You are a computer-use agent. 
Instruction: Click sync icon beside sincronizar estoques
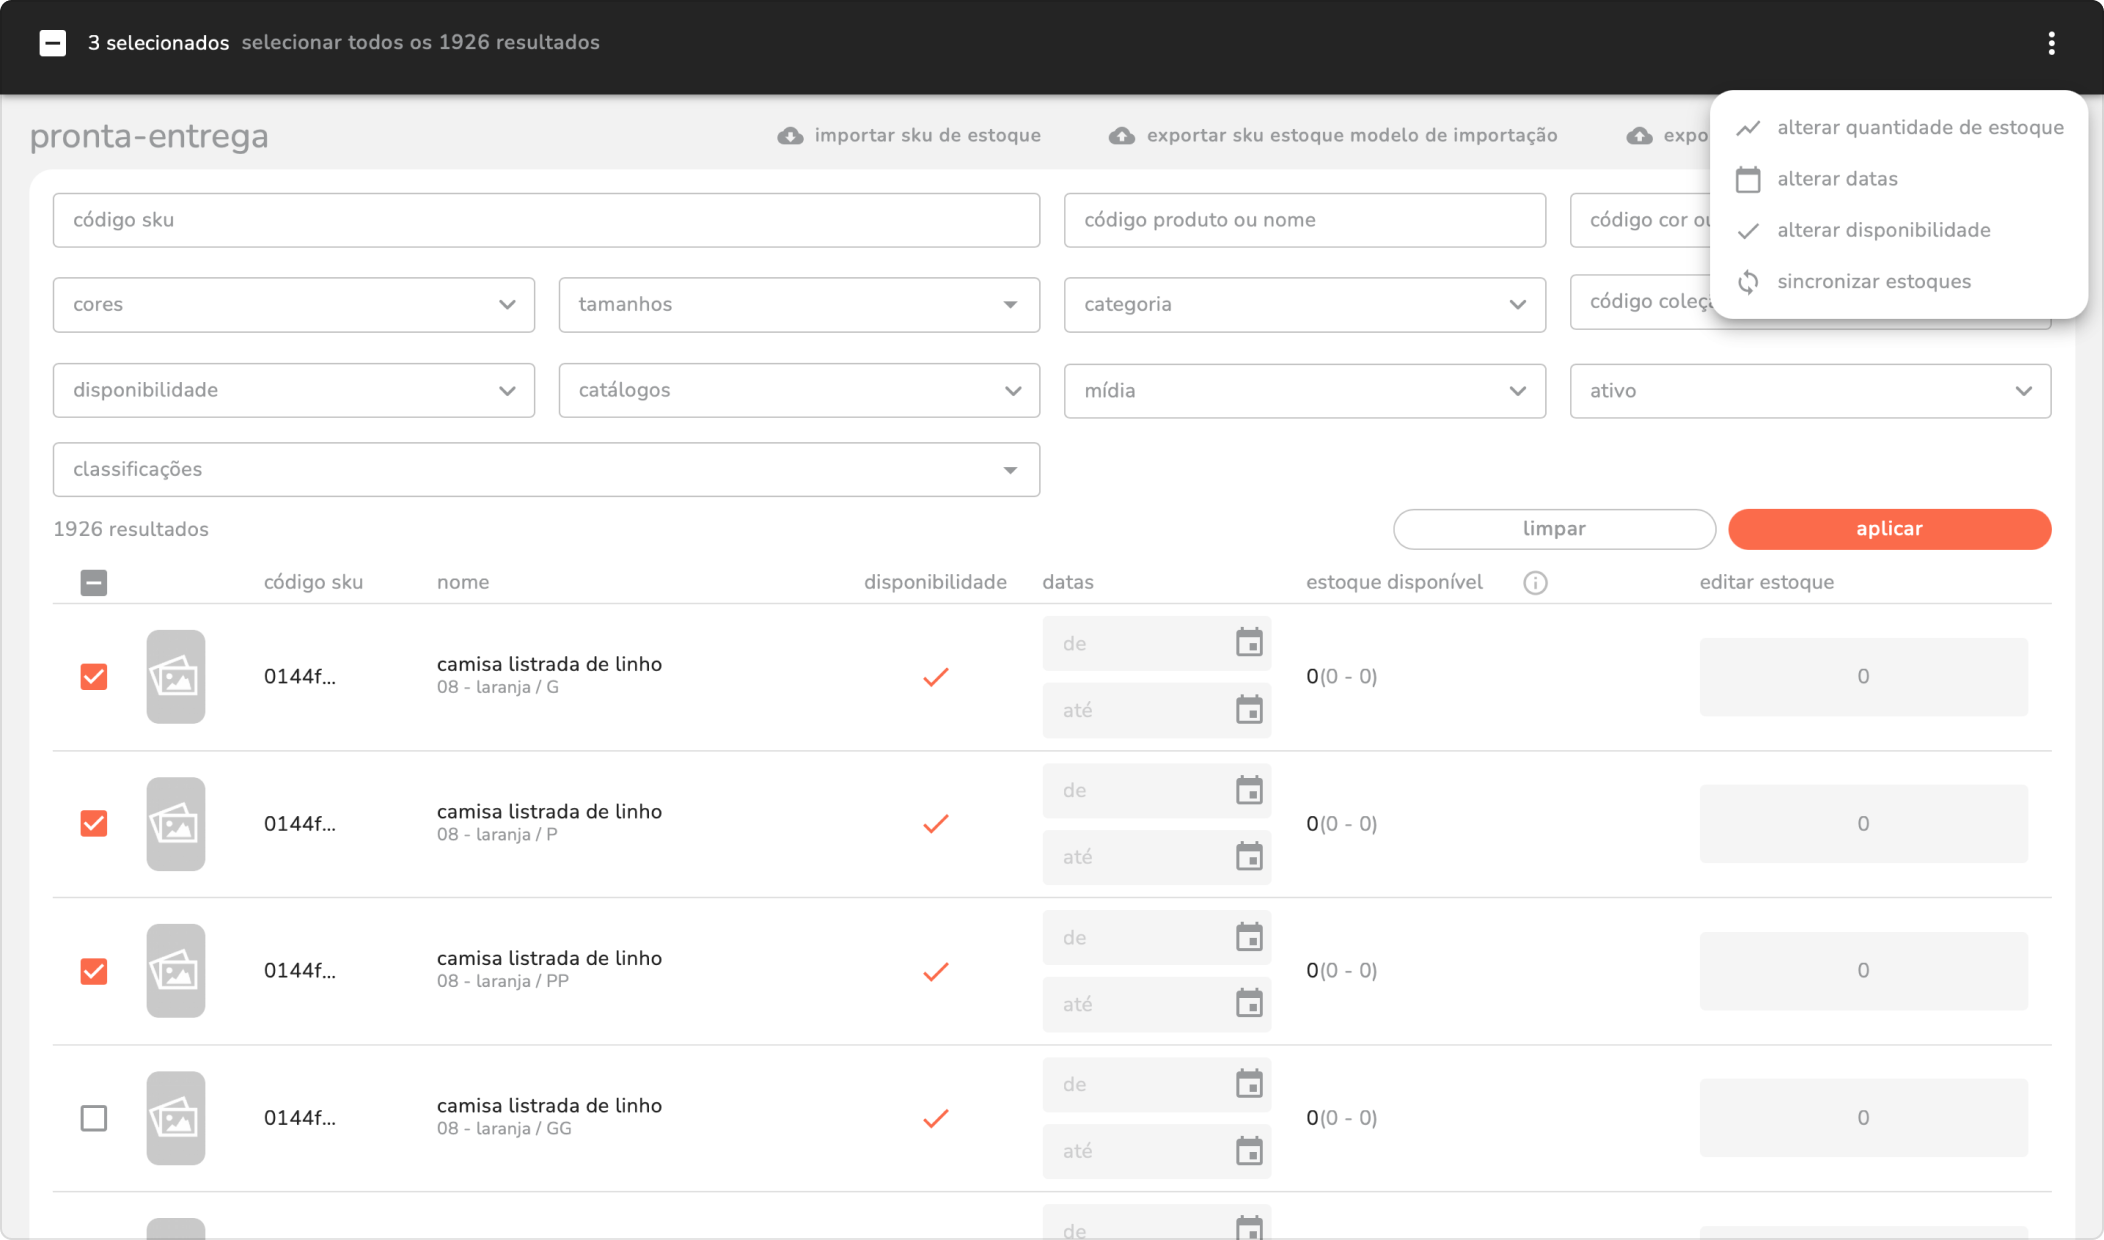coord(1748,282)
